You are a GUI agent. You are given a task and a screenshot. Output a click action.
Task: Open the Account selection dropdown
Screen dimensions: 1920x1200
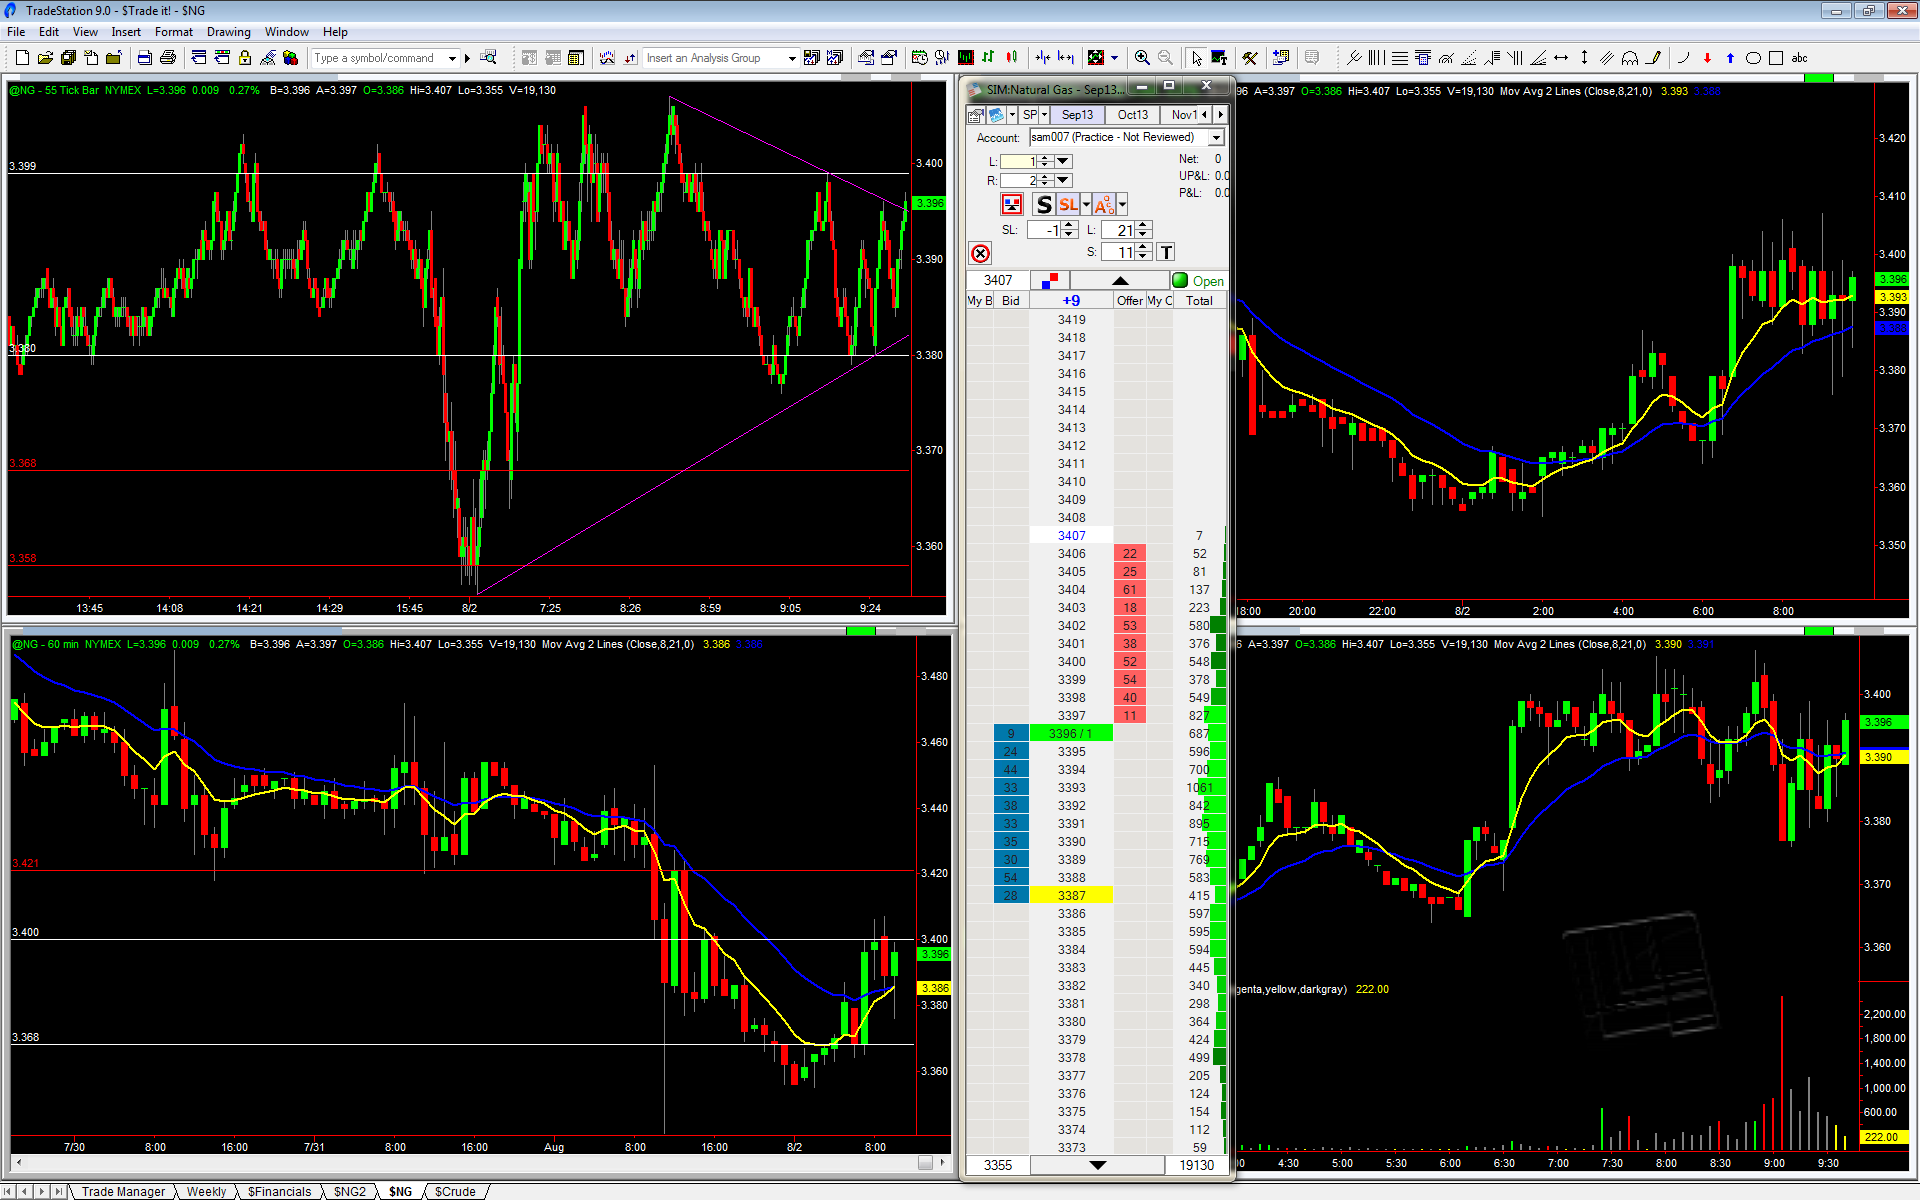point(1216,137)
